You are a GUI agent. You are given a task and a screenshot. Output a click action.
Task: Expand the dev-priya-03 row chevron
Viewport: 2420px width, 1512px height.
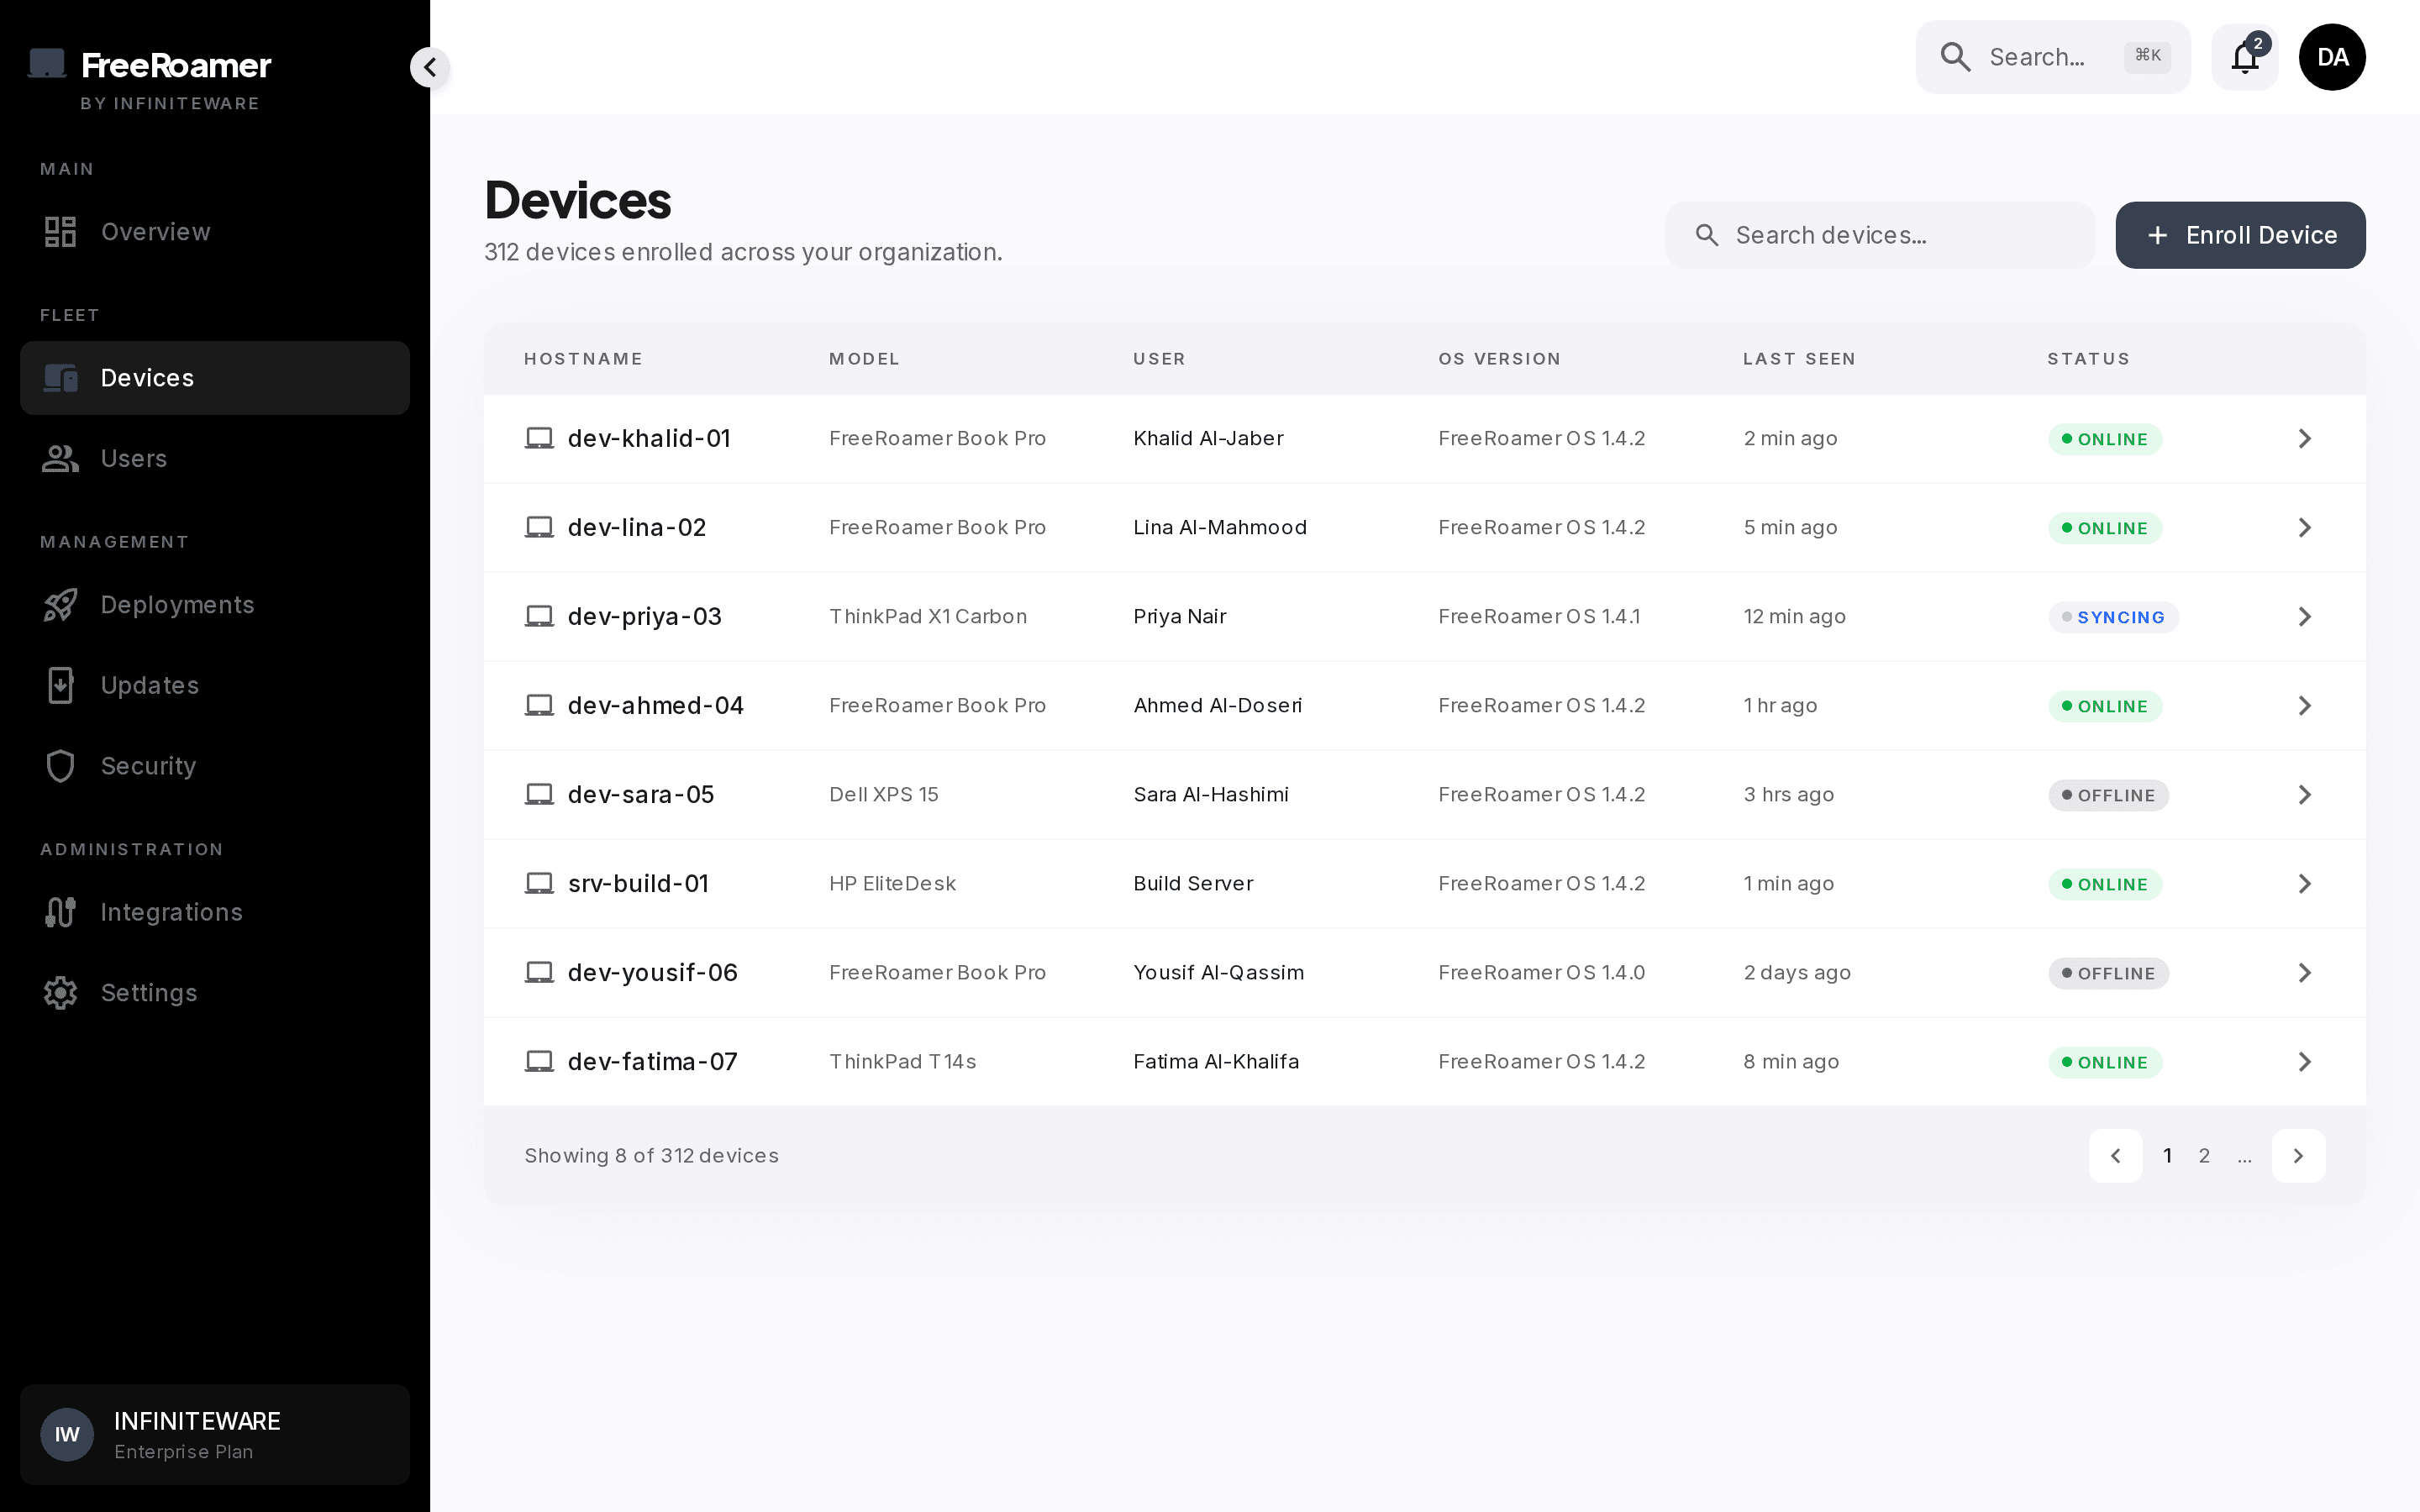tap(2305, 616)
